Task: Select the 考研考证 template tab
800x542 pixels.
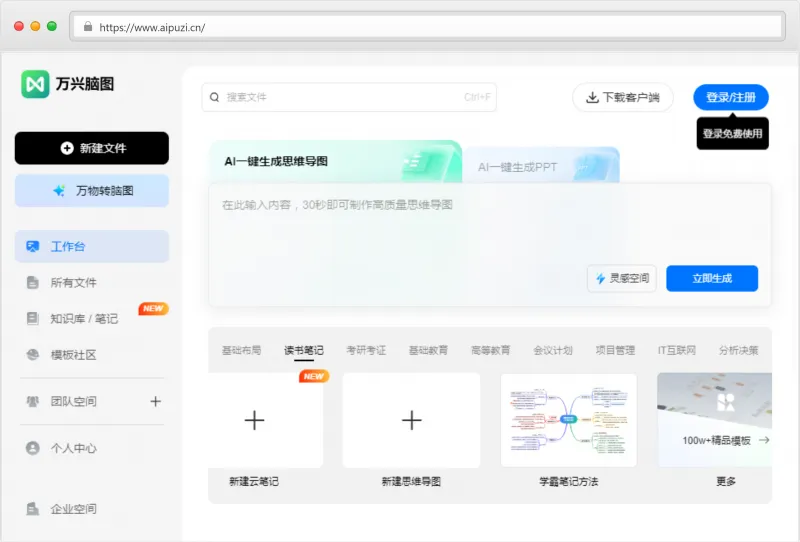Action: coord(366,350)
